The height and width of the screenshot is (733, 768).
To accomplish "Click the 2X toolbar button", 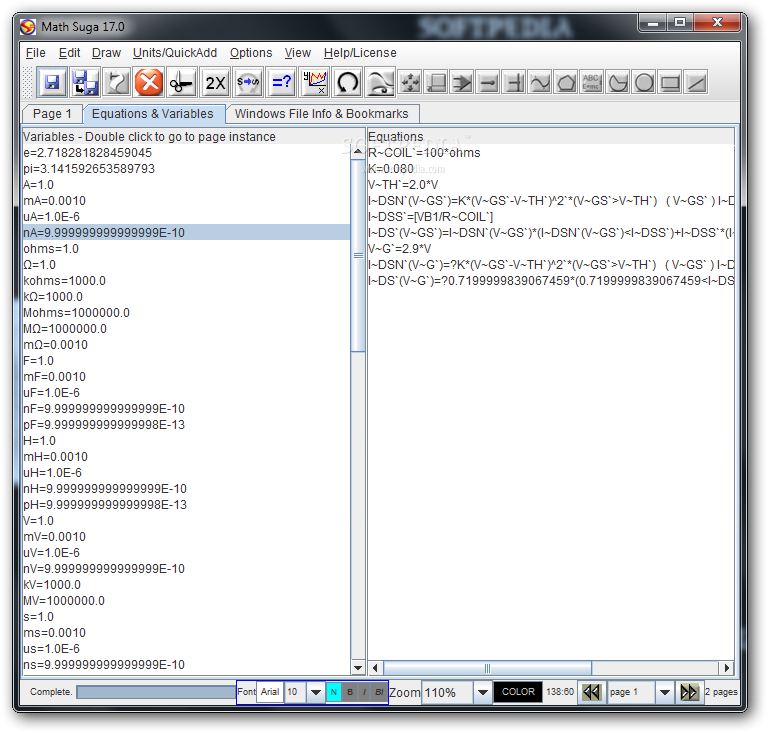I will point(215,82).
